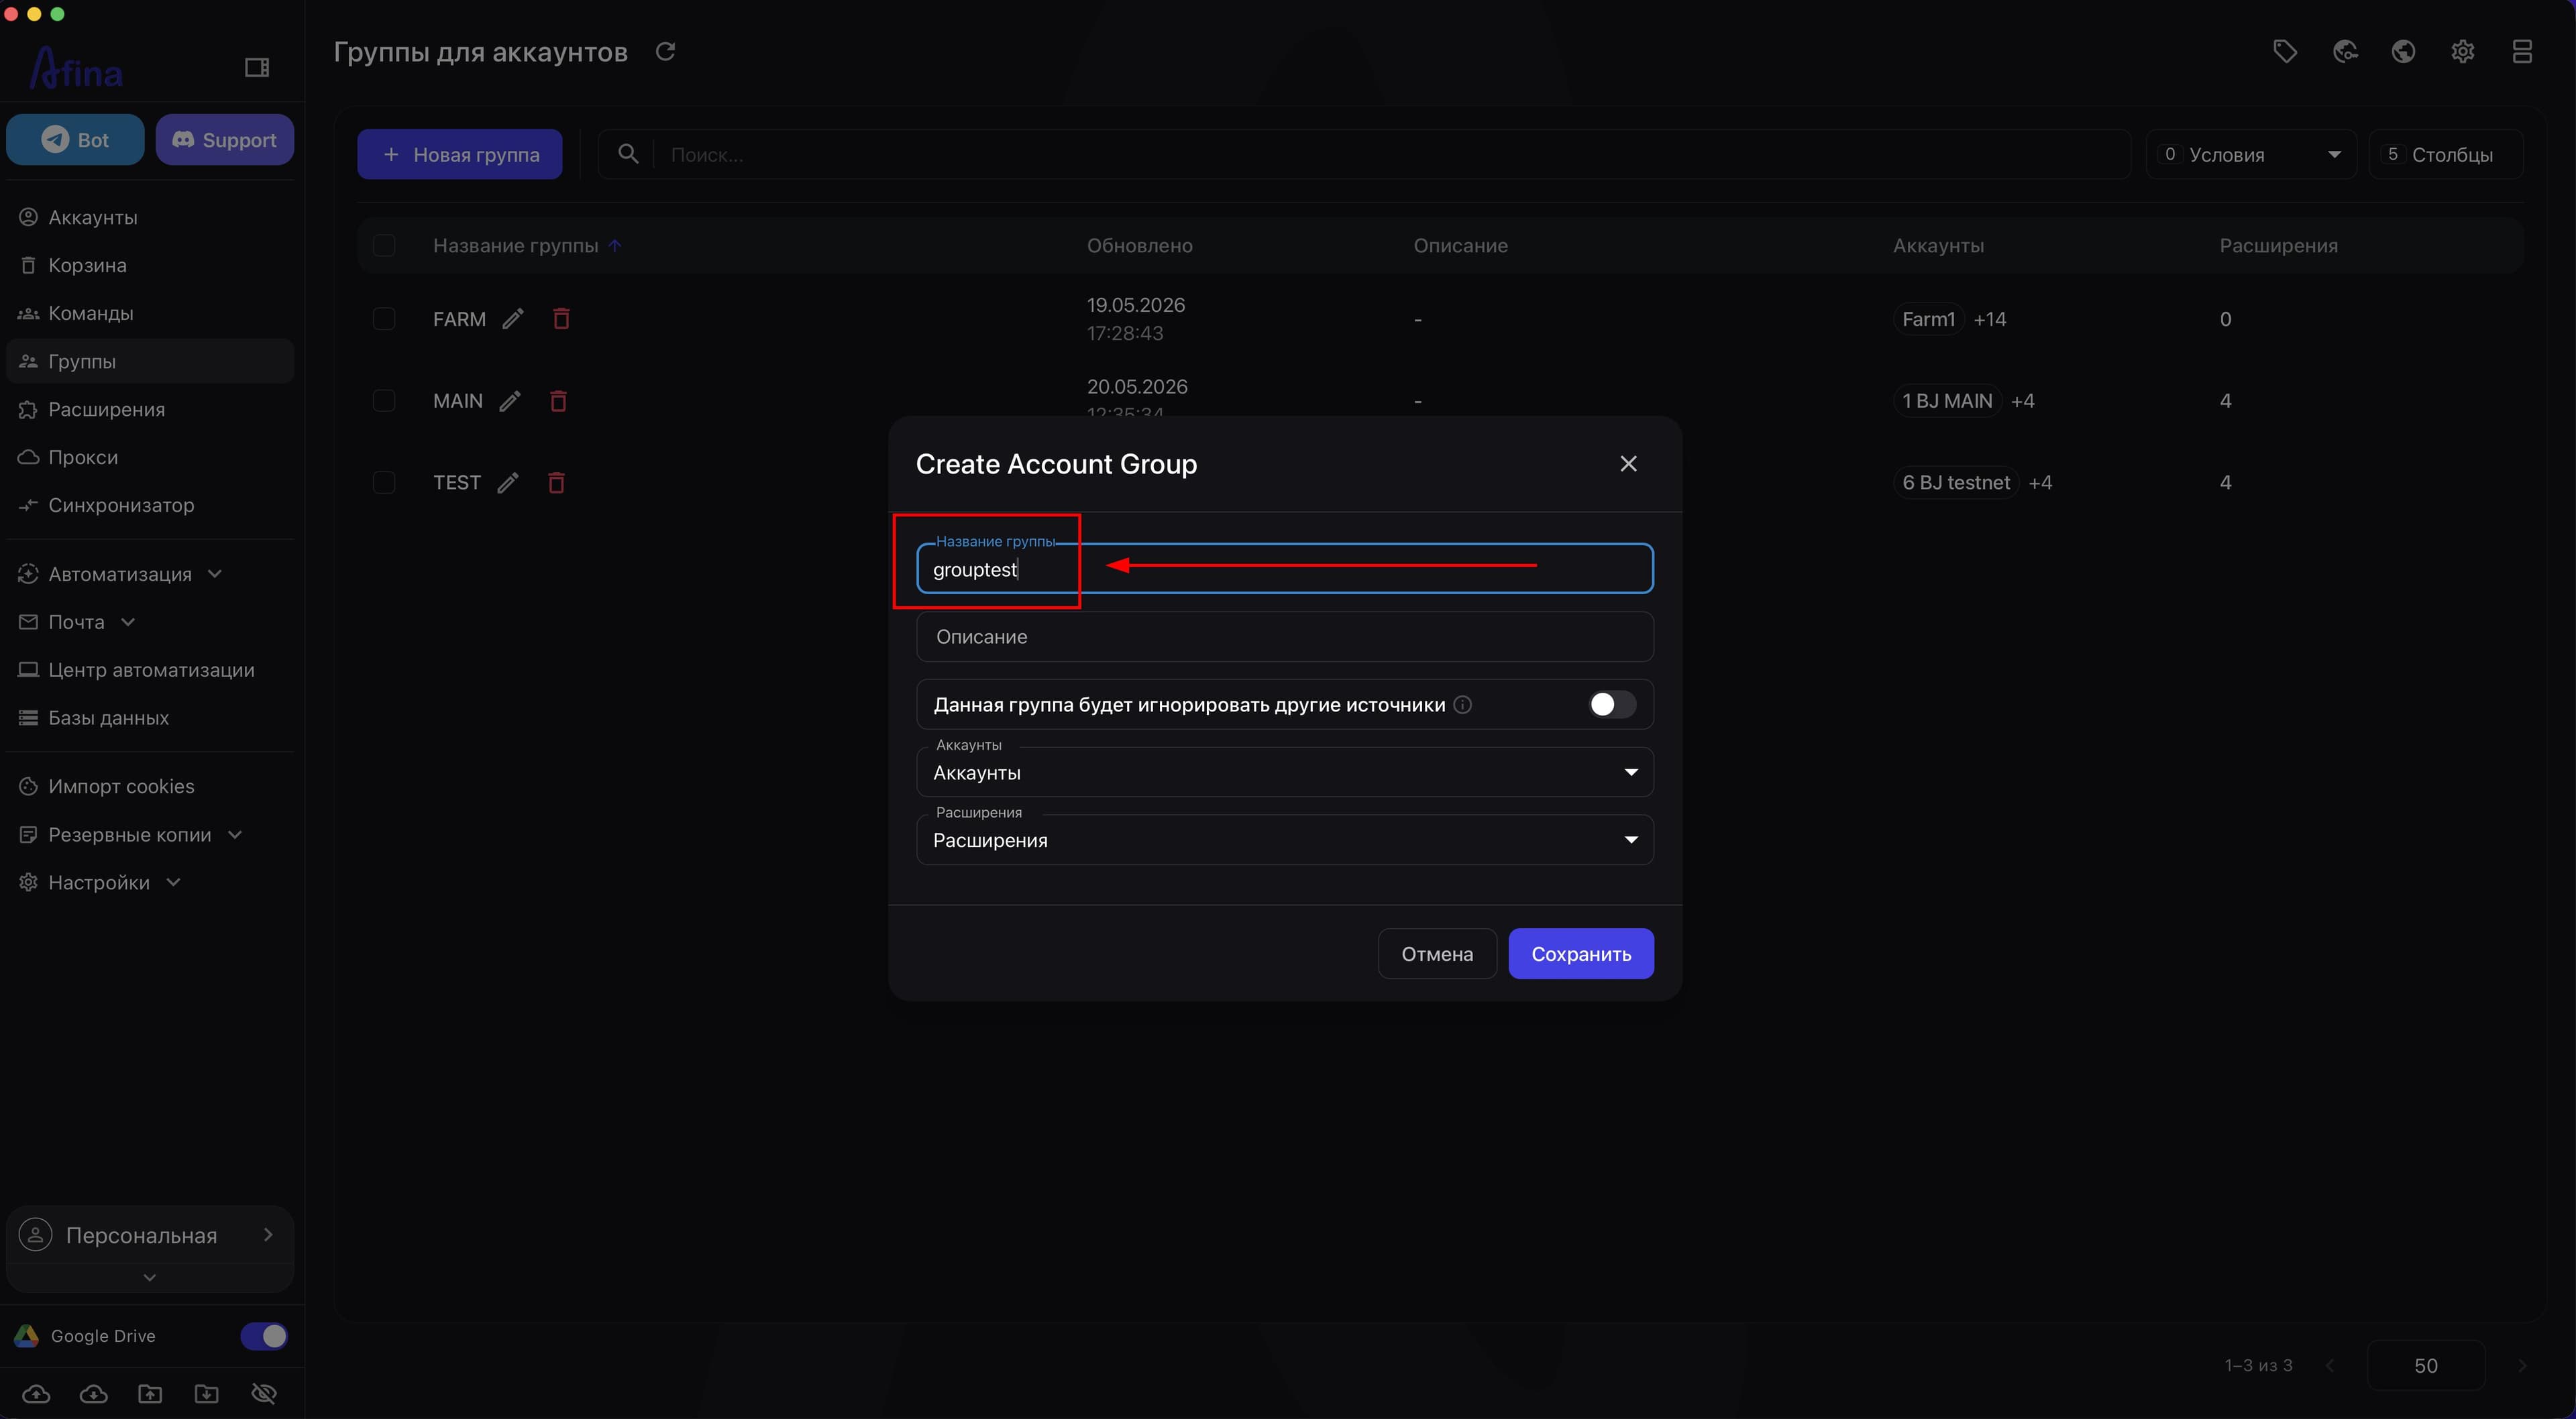Open the Столбцы columns selector

(2445, 154)
